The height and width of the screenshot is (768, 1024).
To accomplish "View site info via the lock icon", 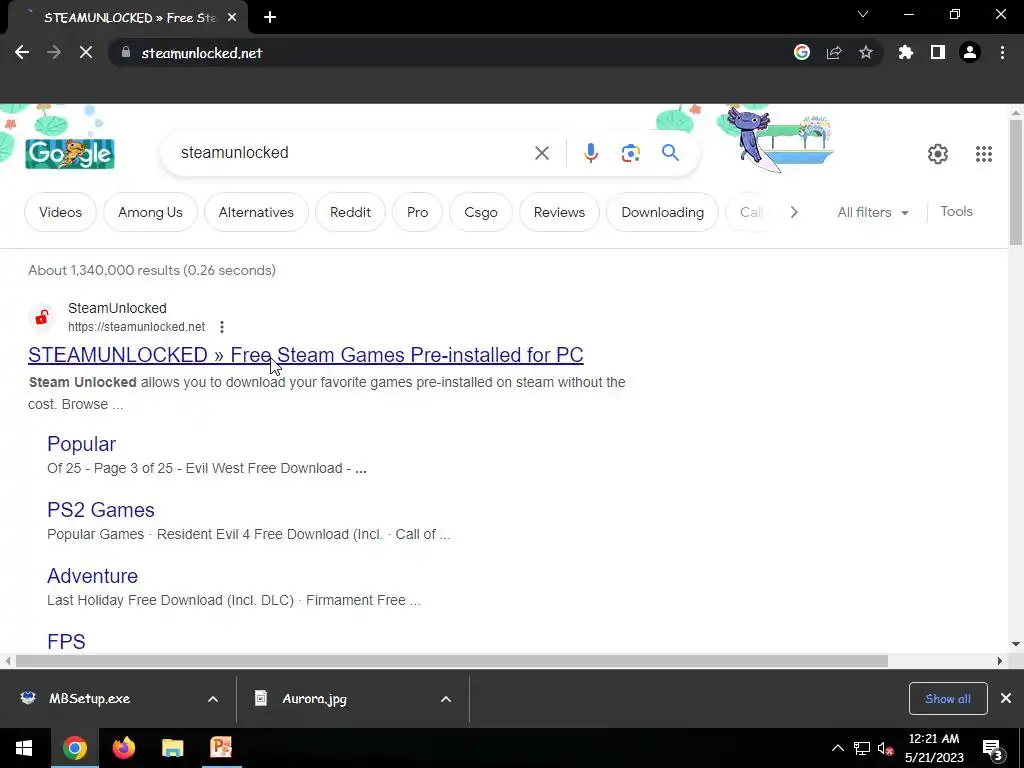I will [x=126, y=52].
